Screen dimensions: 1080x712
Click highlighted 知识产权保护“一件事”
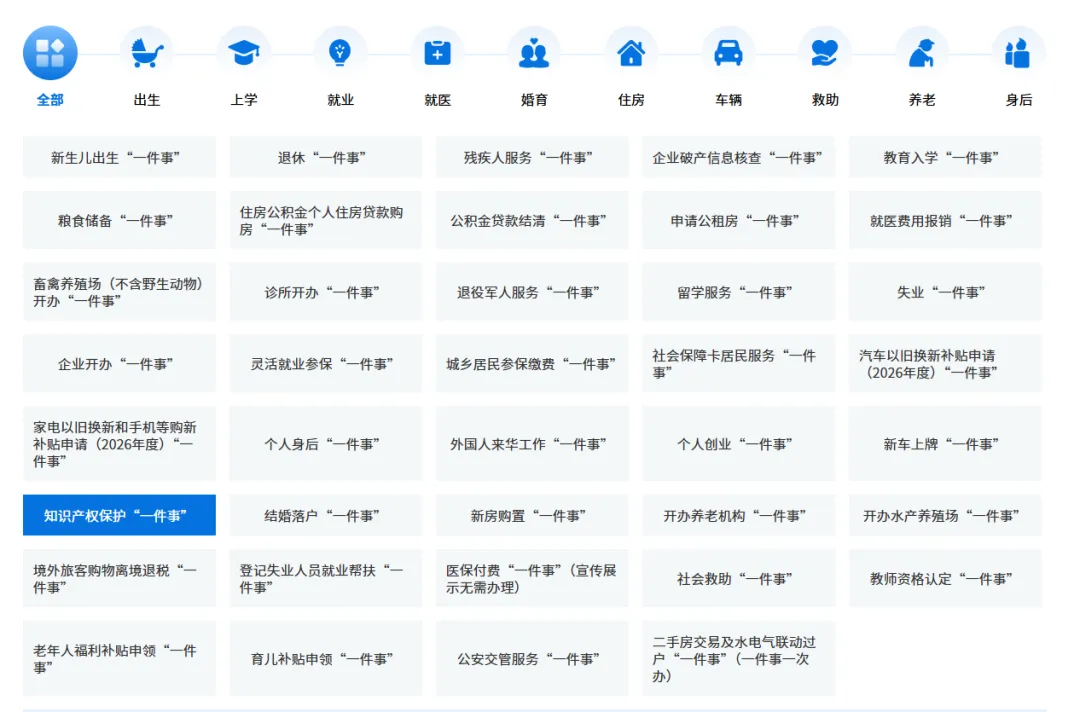[119, 515]
